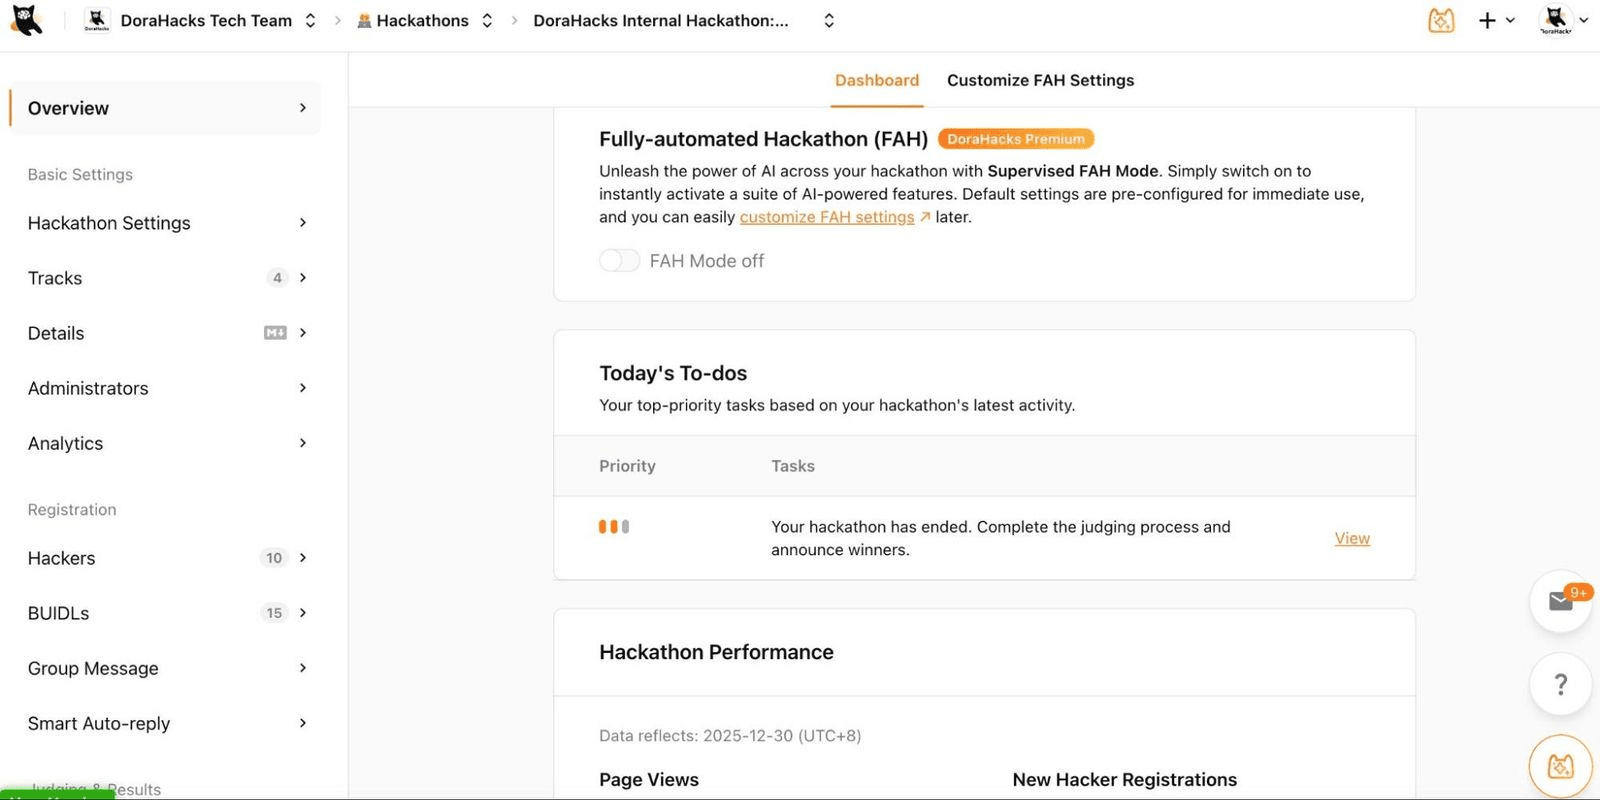Expand the Analytics sidebar chevron
Screen dimensions: 1600x800
(303, 443)
